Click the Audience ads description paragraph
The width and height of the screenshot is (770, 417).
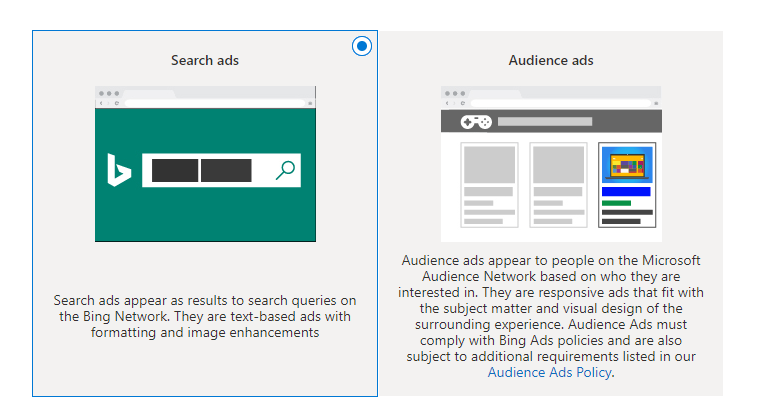(x=551, y=316)
